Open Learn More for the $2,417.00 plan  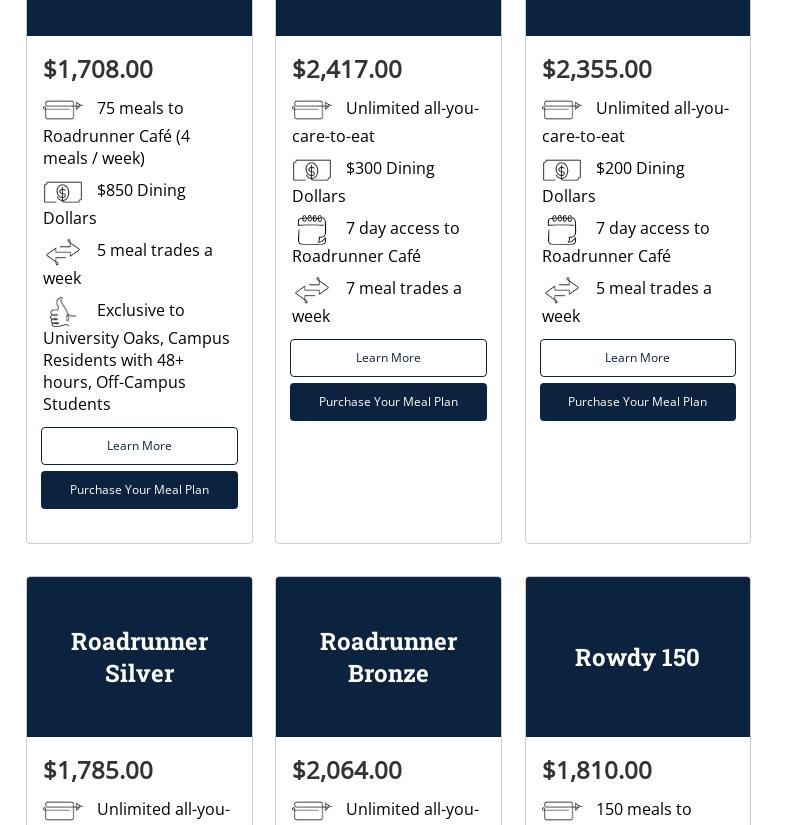(388, 358)
